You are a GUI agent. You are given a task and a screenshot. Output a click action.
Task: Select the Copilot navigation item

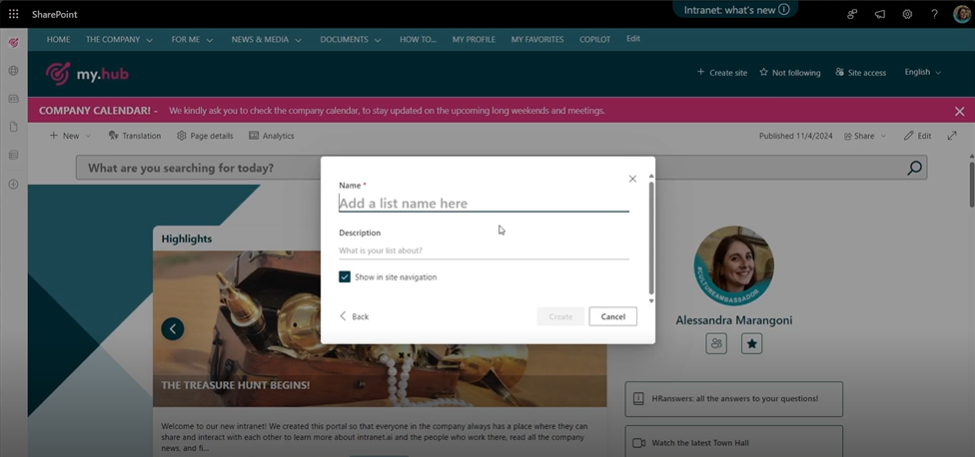(595, 40)
